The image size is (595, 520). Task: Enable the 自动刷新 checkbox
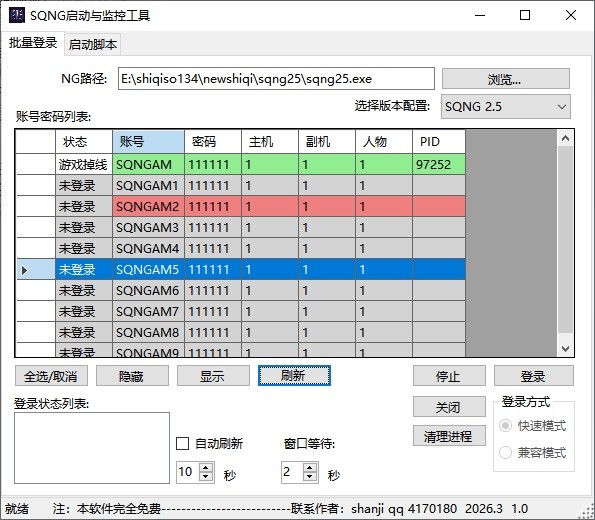183,443
